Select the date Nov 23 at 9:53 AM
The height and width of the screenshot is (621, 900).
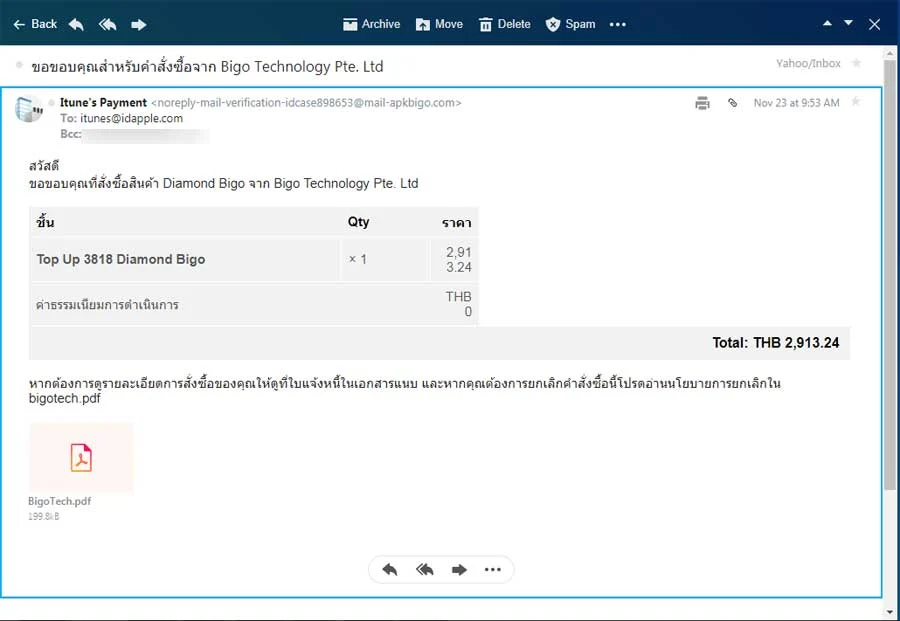pos(796,103)
